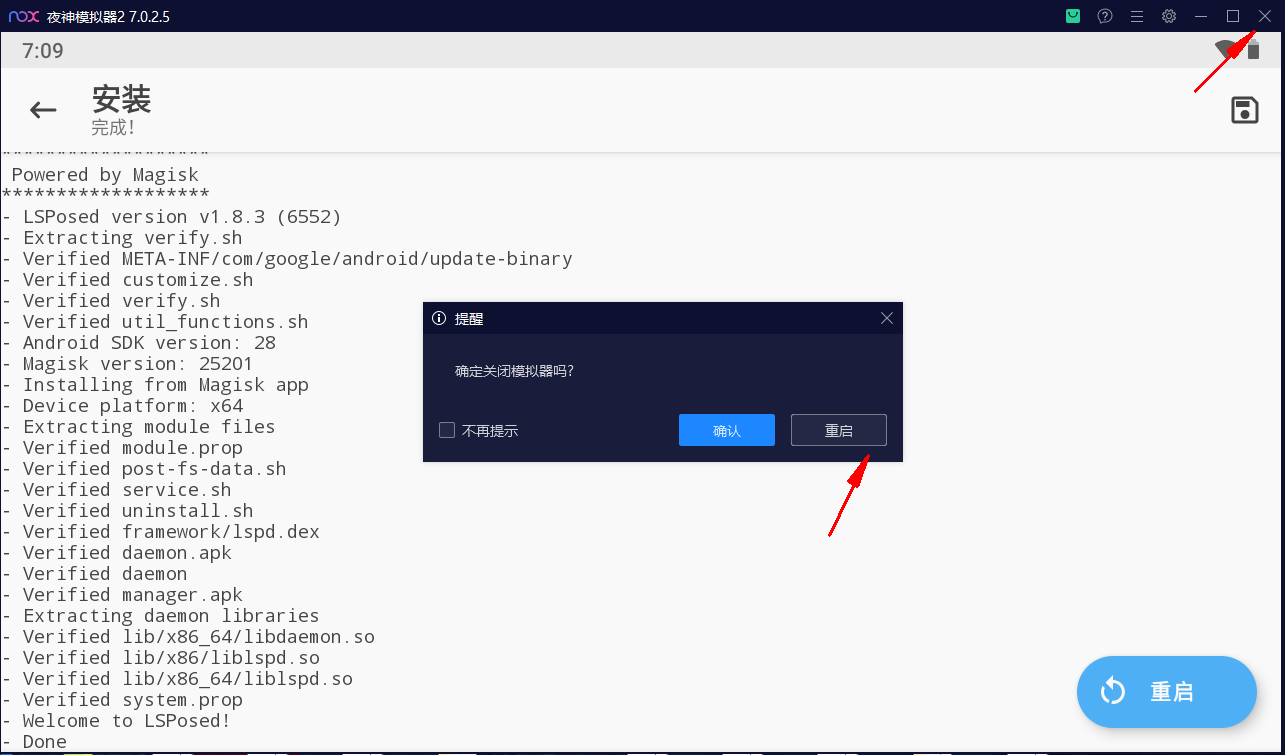Image resolution: width=1285 pixels, height=755 pixels.
Task: Click the info icon in dialog title
Action: [x=438, y=318]
